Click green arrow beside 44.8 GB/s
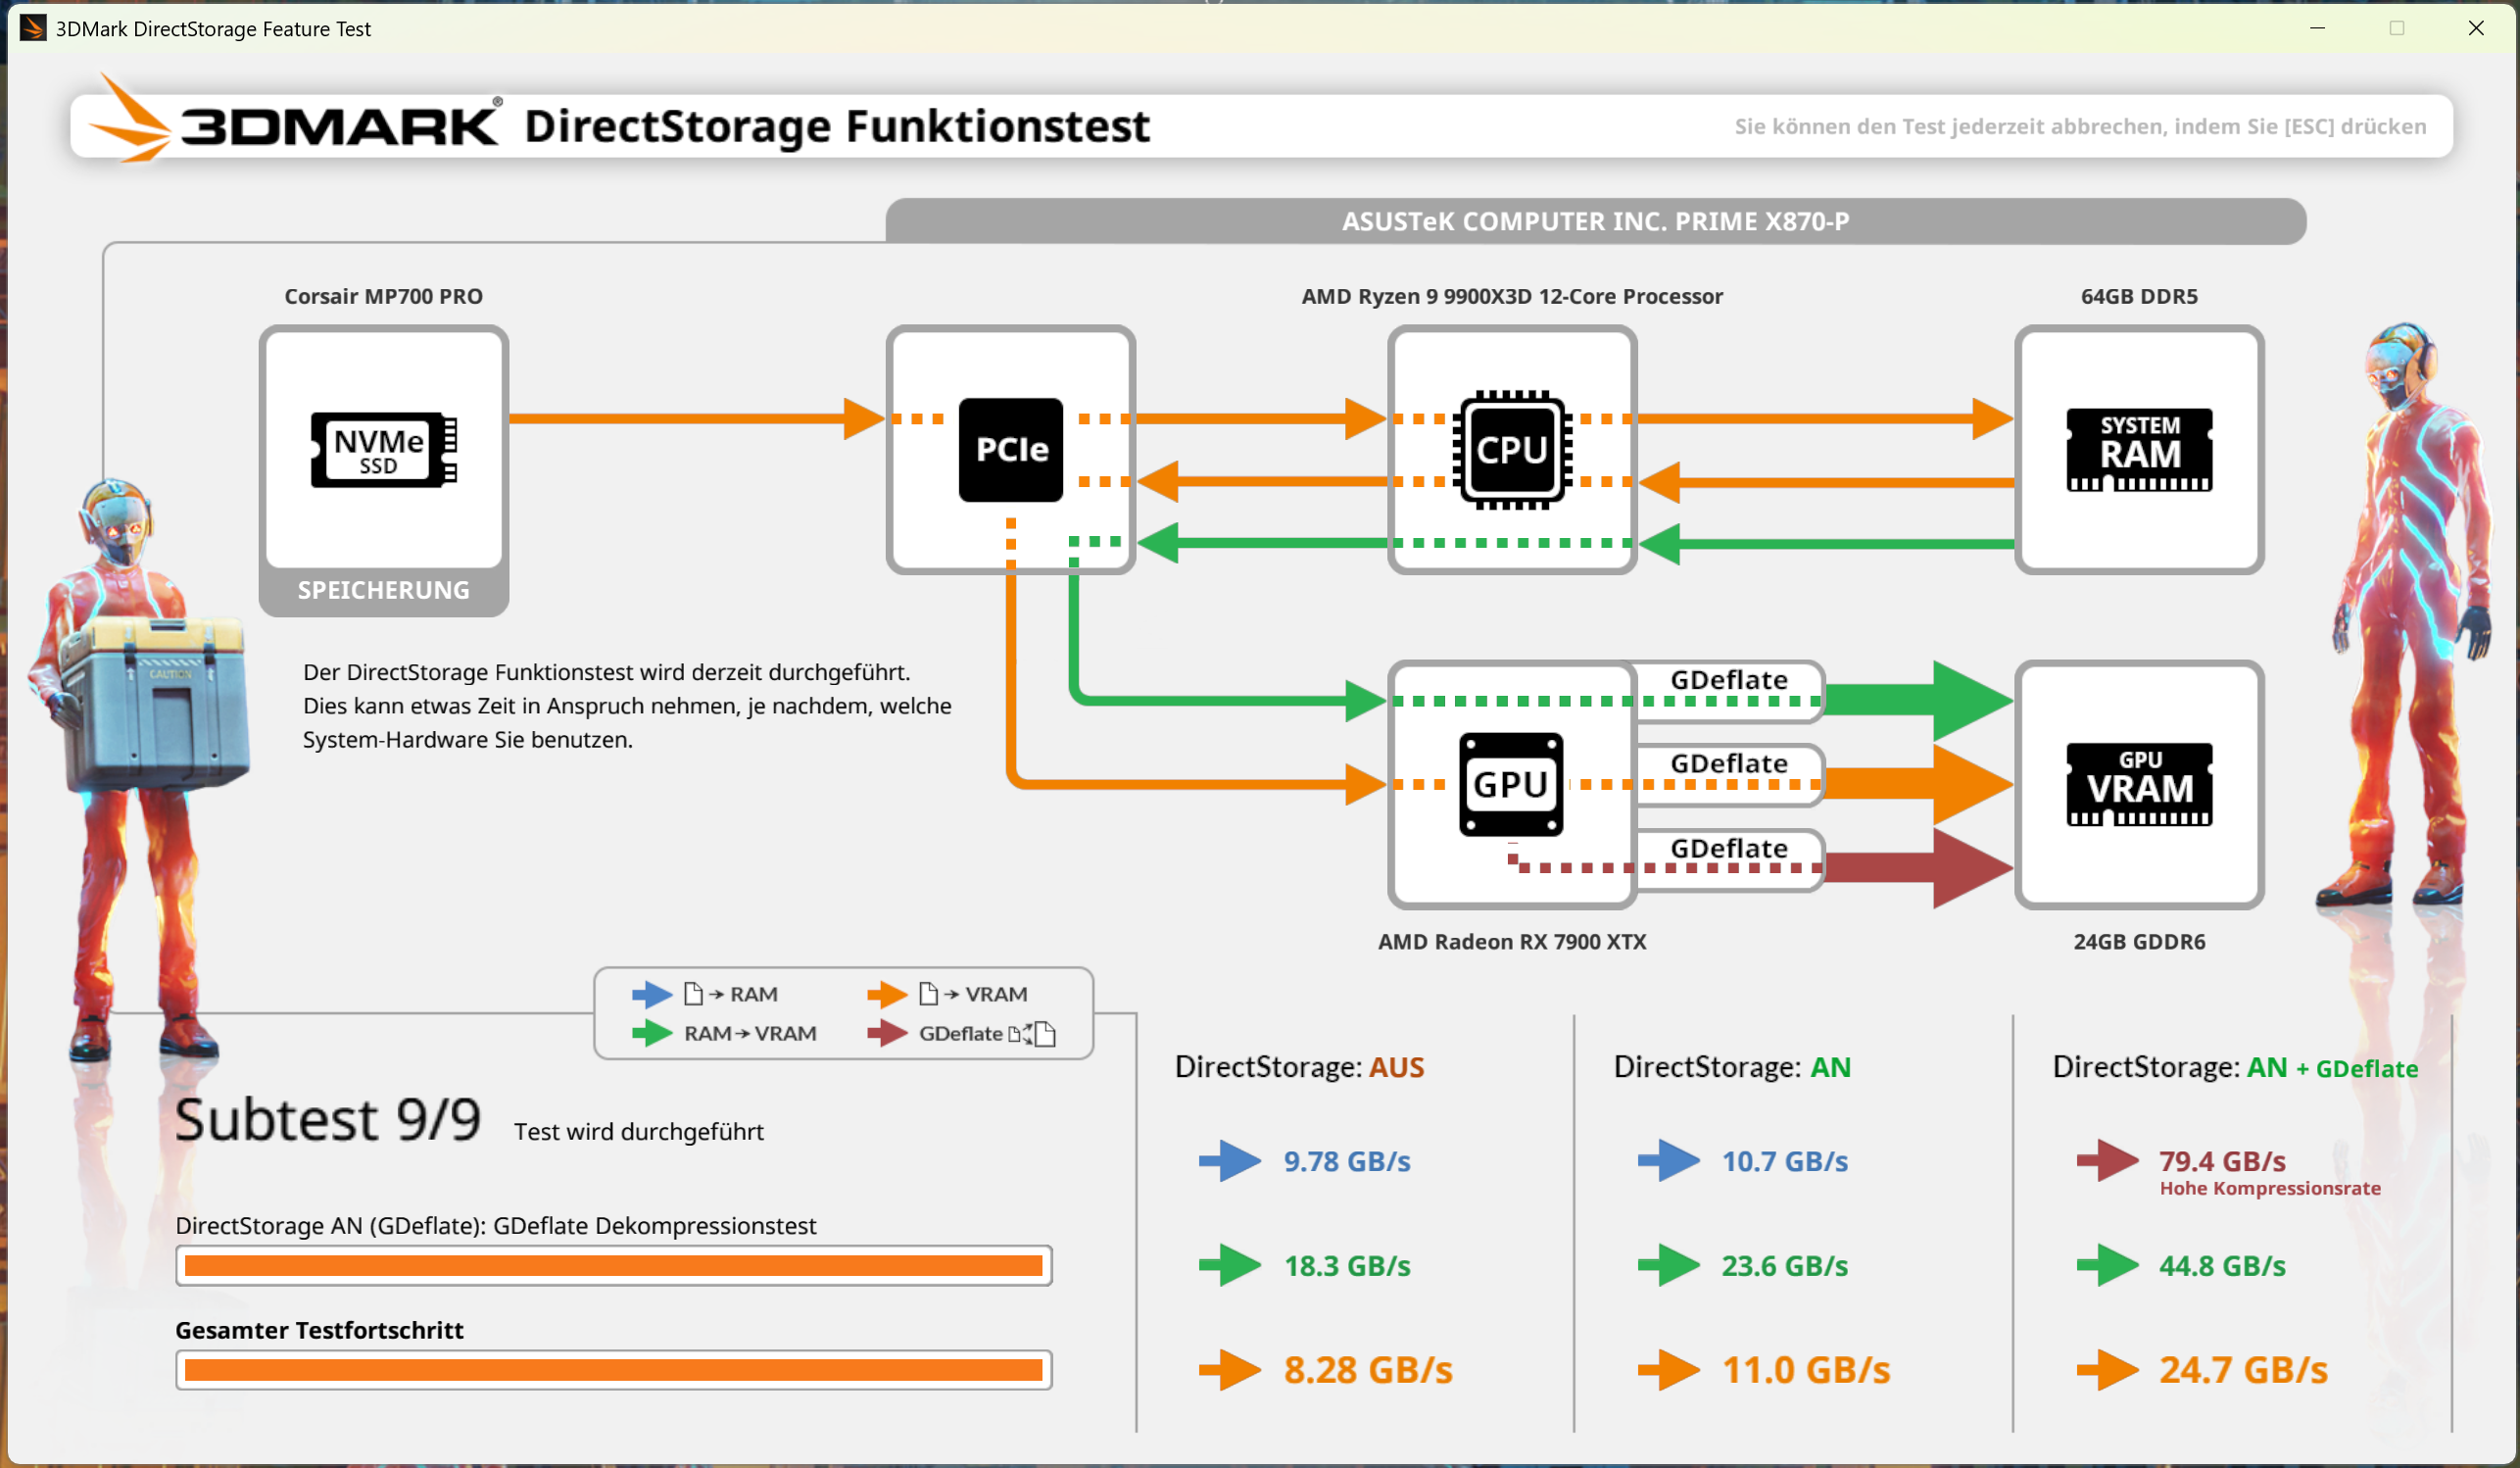The height and width of the screenshot is (1468, 2520). pos(2108,1265)
